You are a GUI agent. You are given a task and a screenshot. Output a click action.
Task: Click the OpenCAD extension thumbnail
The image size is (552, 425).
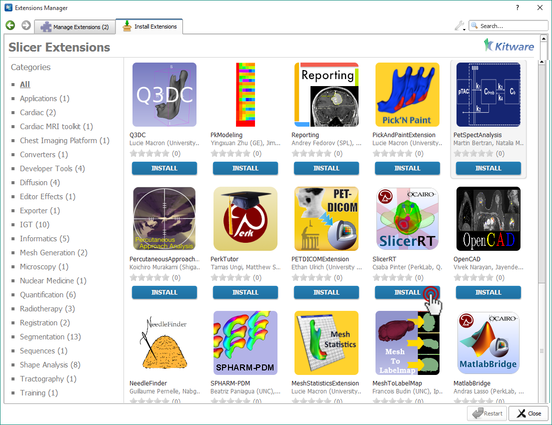[x=488, y=219]
